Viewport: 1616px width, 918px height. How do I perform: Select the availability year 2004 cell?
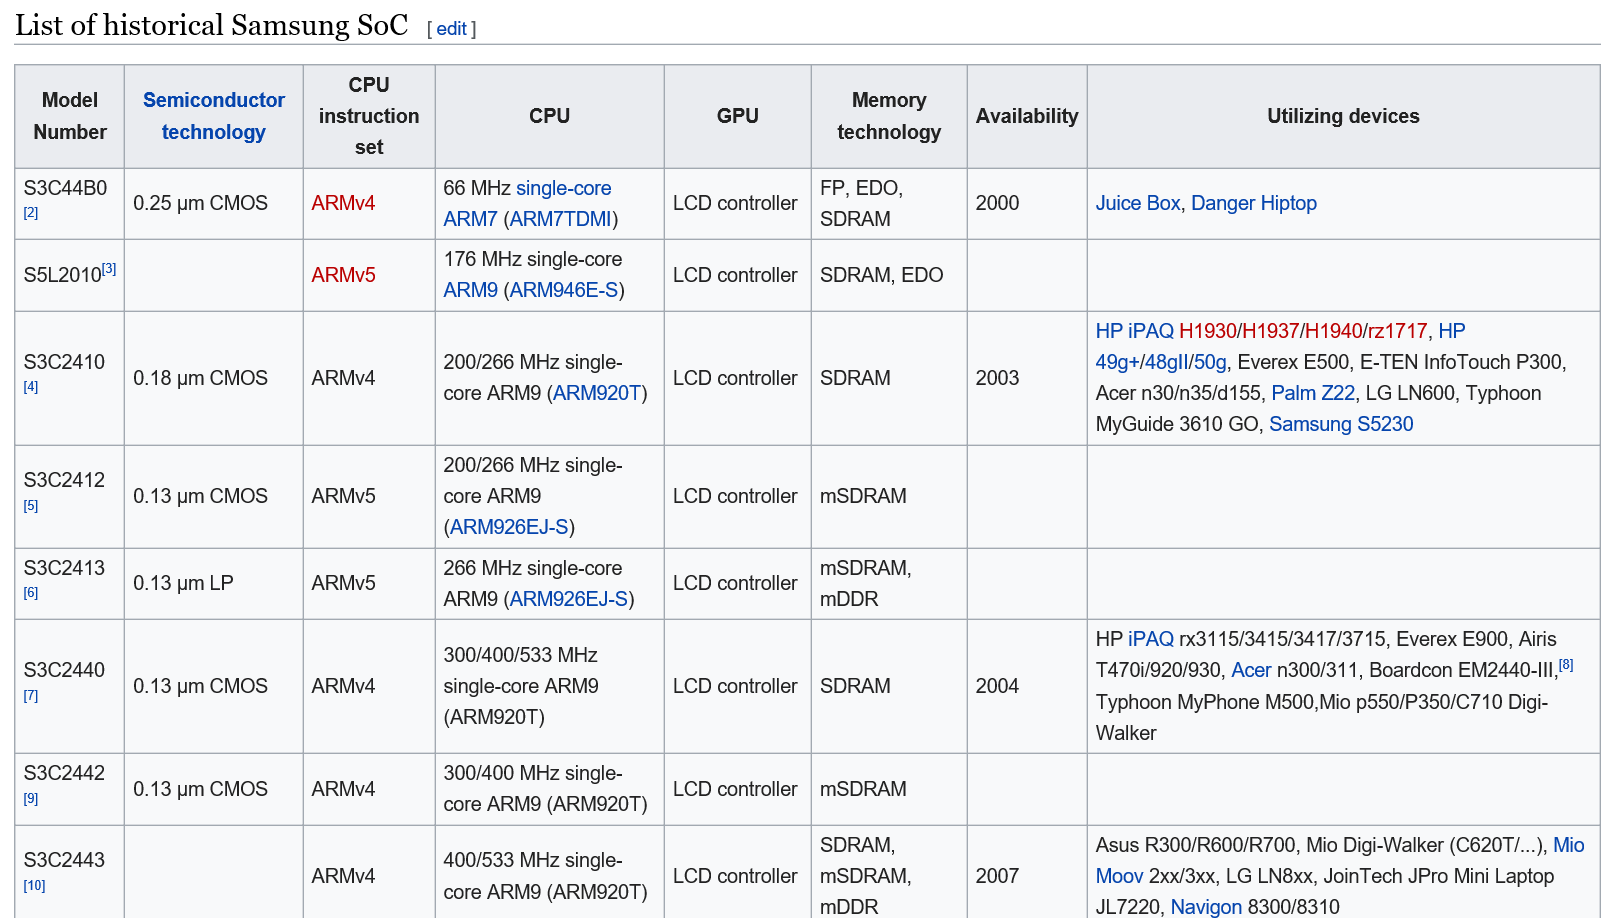[x=1027, y=686]
